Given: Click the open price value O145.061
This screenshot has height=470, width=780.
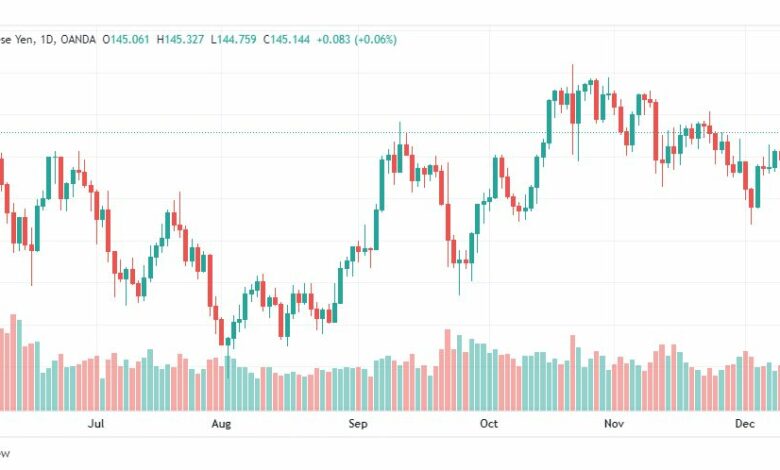Looking at the screenshot, I should click(126, 39).
